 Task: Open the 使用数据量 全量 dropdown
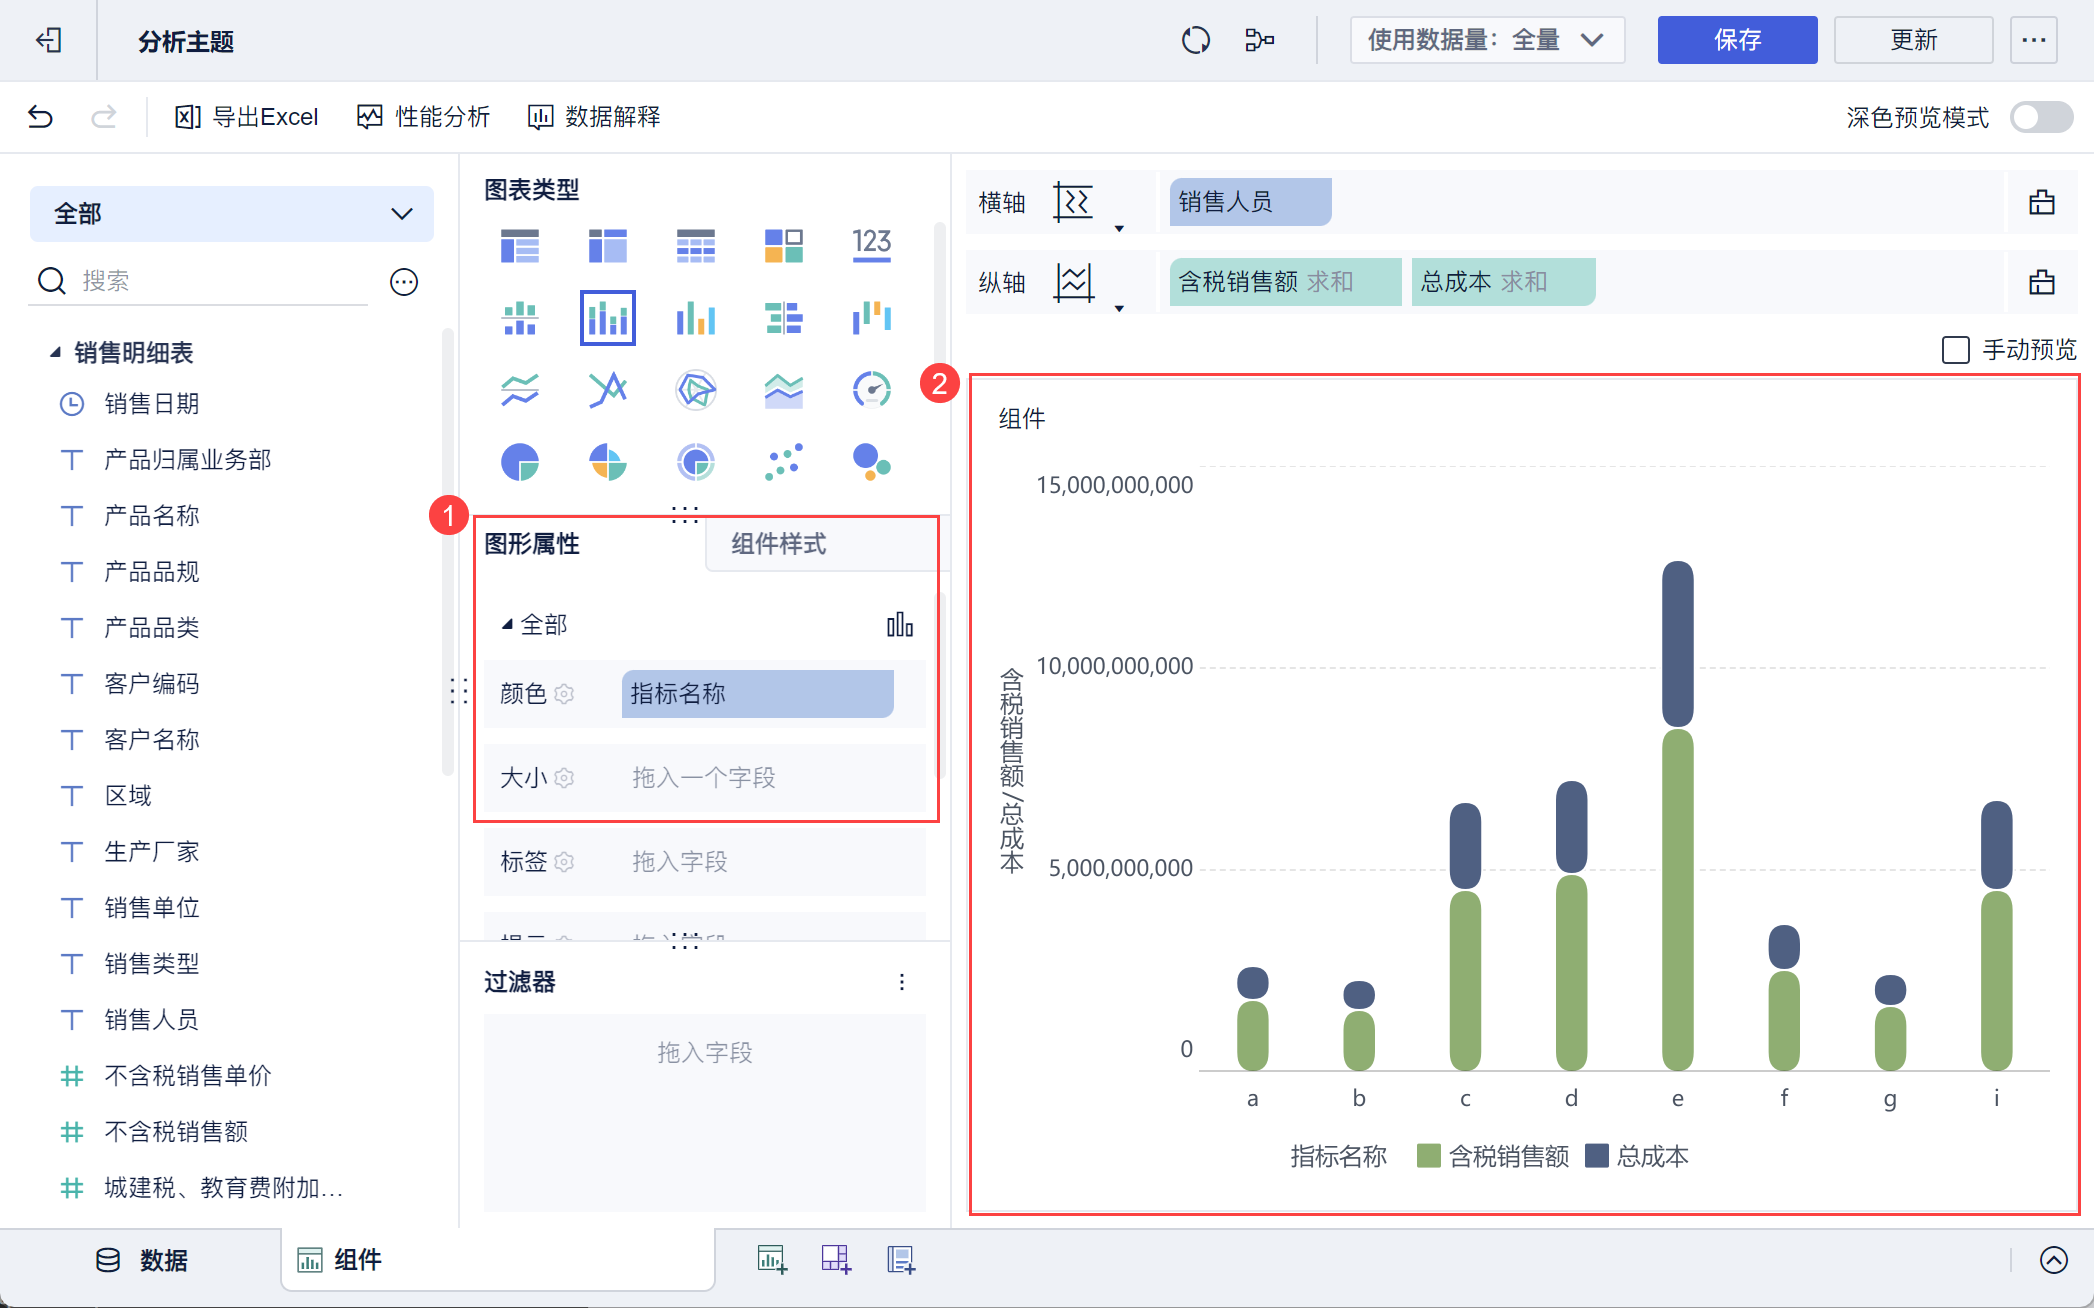1486,40
